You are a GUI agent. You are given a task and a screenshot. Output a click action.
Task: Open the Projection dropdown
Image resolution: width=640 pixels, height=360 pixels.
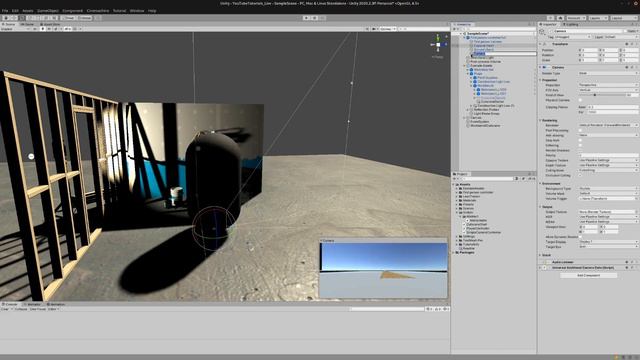point(608,85)
